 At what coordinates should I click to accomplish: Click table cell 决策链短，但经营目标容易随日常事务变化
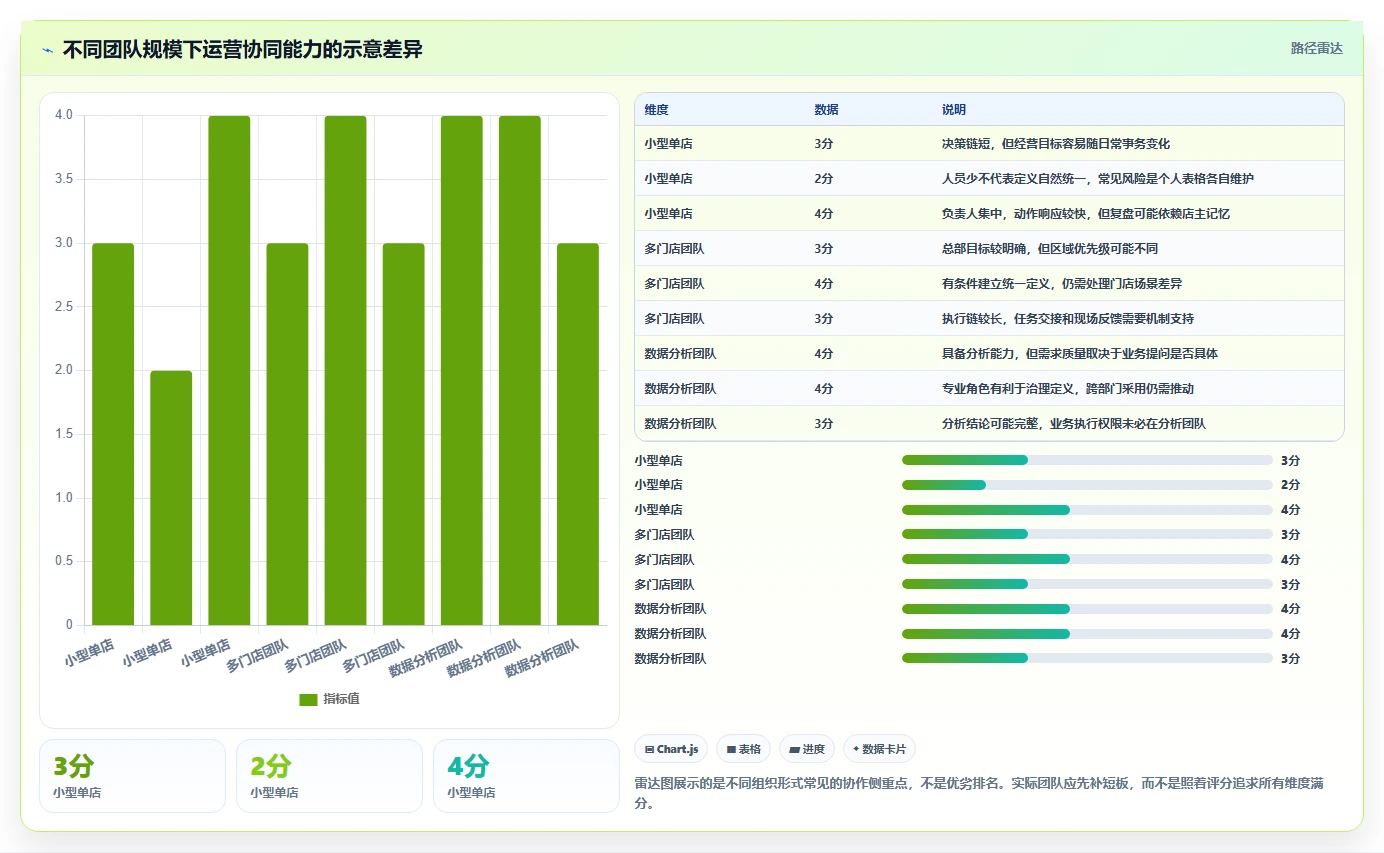coord(1056,144)
